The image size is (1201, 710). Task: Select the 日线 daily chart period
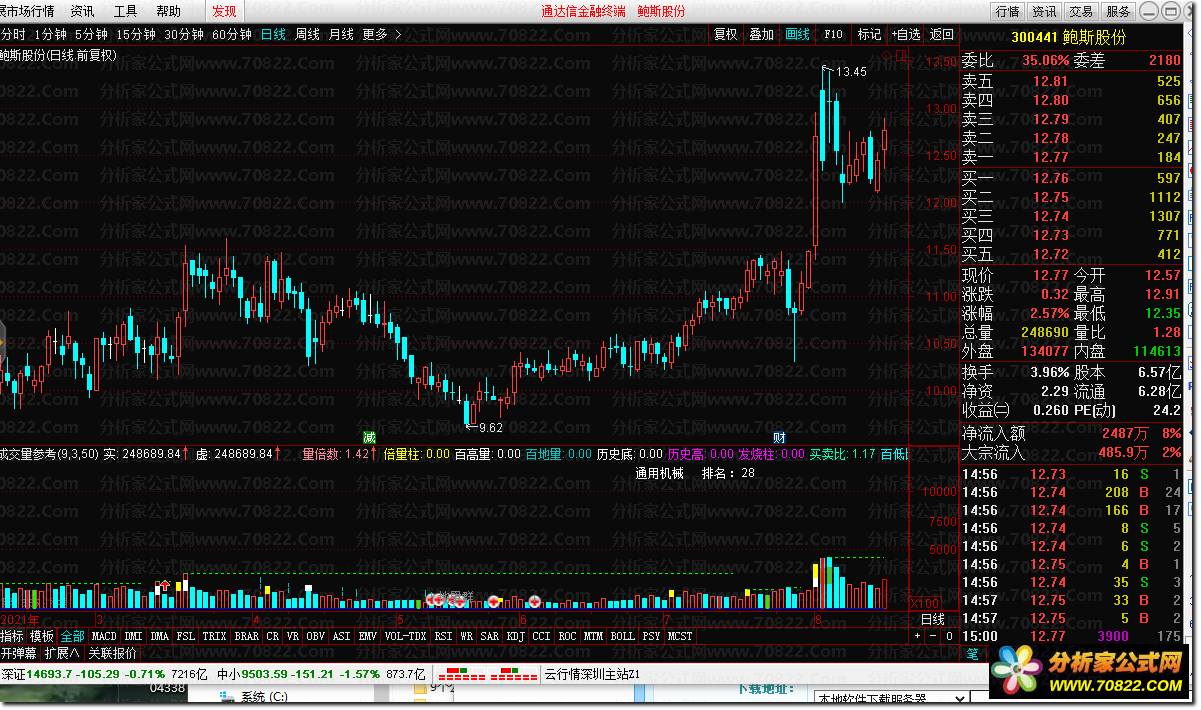(x=273, y=34)
